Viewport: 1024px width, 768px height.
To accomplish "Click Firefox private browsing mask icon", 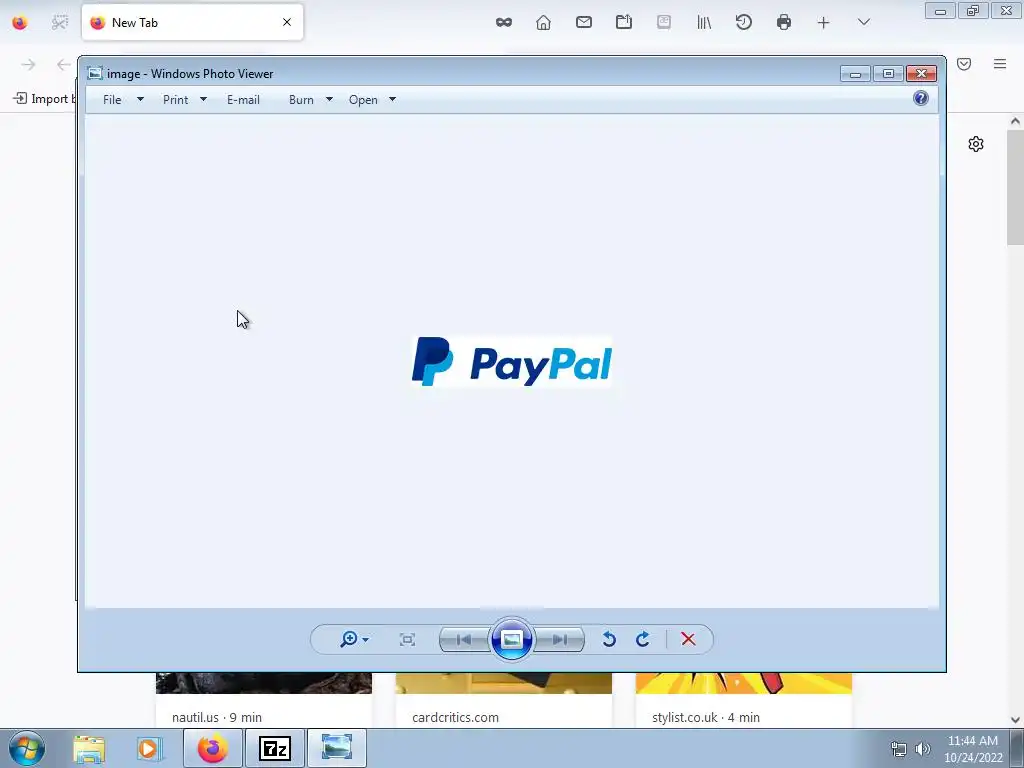I will click(504, 22).
